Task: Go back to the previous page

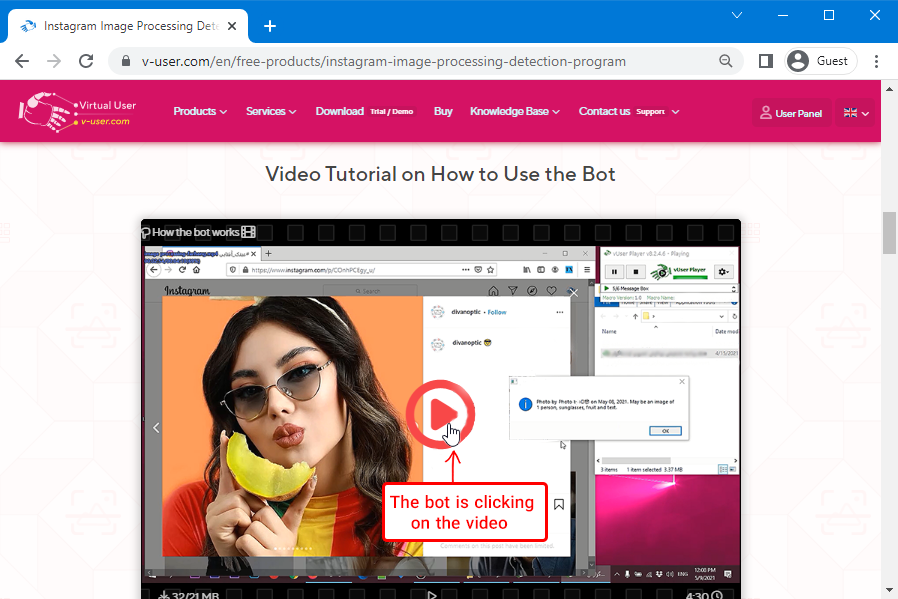Action: pyautogui.click(x=22, y=61)
